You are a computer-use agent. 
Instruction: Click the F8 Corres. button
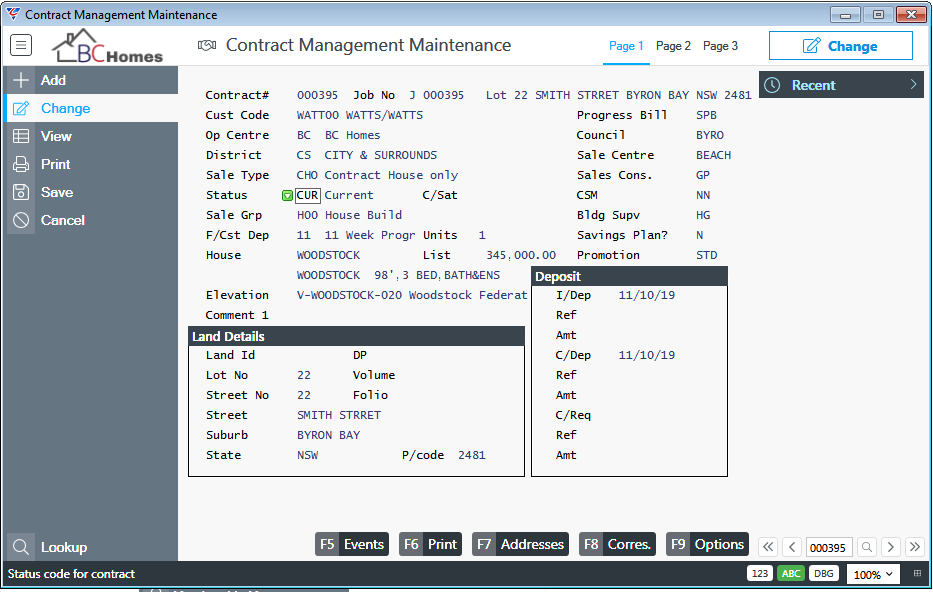click(618, 544)
